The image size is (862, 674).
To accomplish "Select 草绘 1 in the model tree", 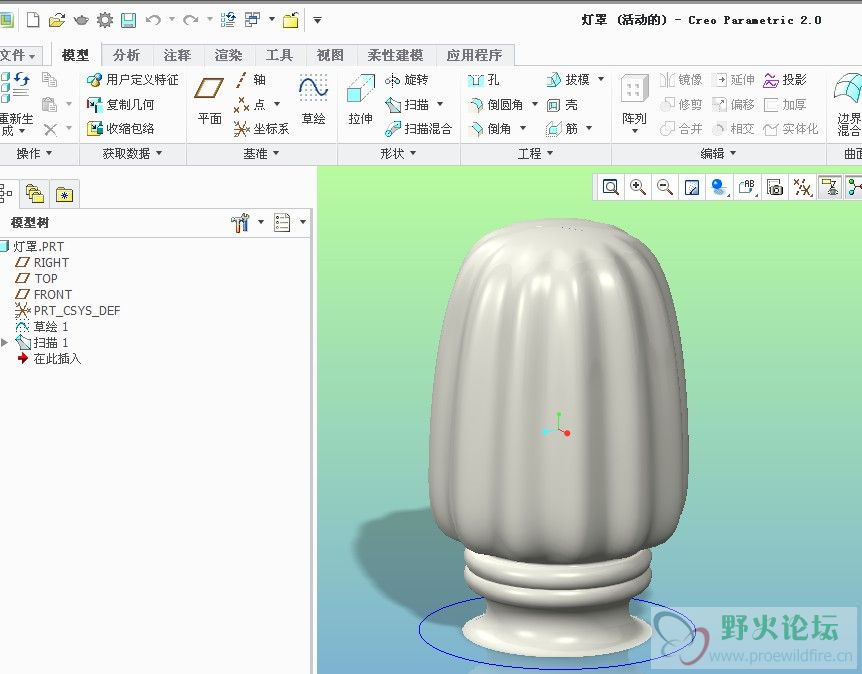I will coord(42,327).
